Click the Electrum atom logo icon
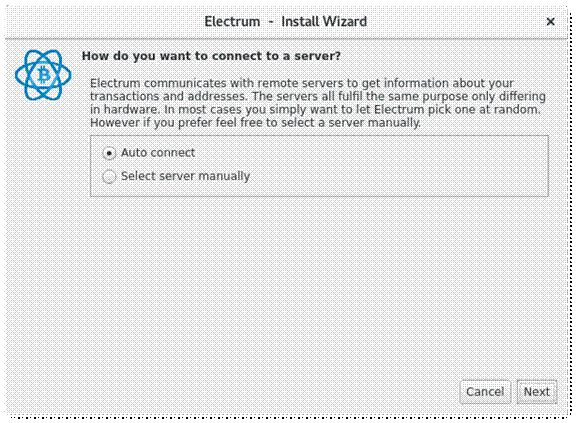576x423 pixels. tap(43, 75)
